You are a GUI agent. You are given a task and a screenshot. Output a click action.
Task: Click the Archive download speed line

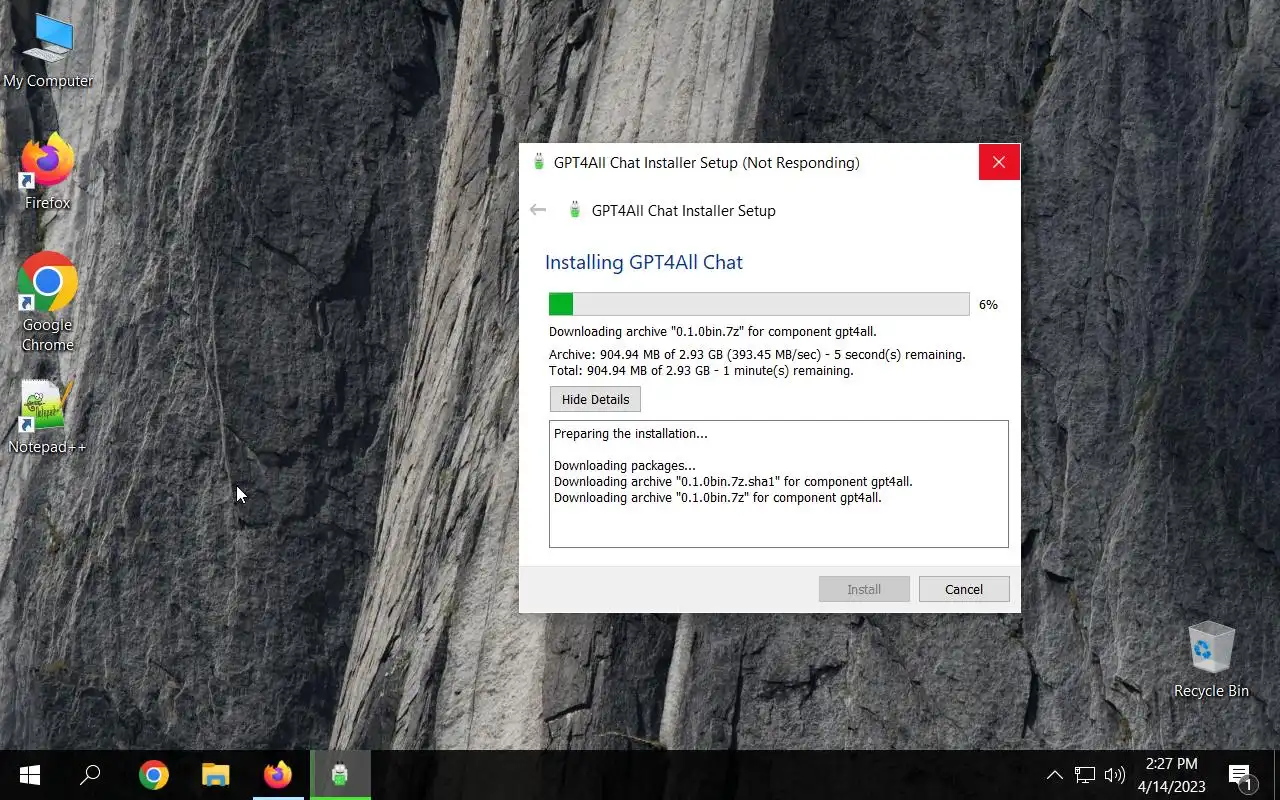757,355
